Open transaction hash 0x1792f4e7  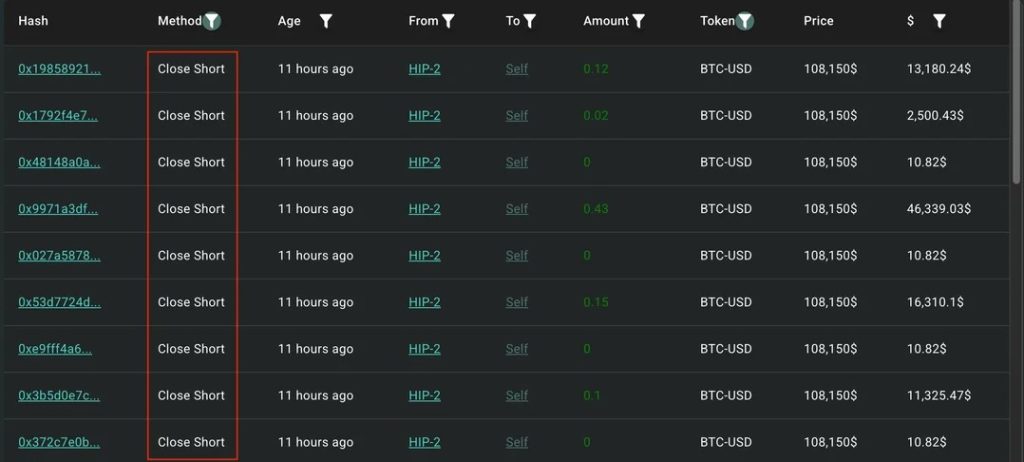[x=58, y=116]
